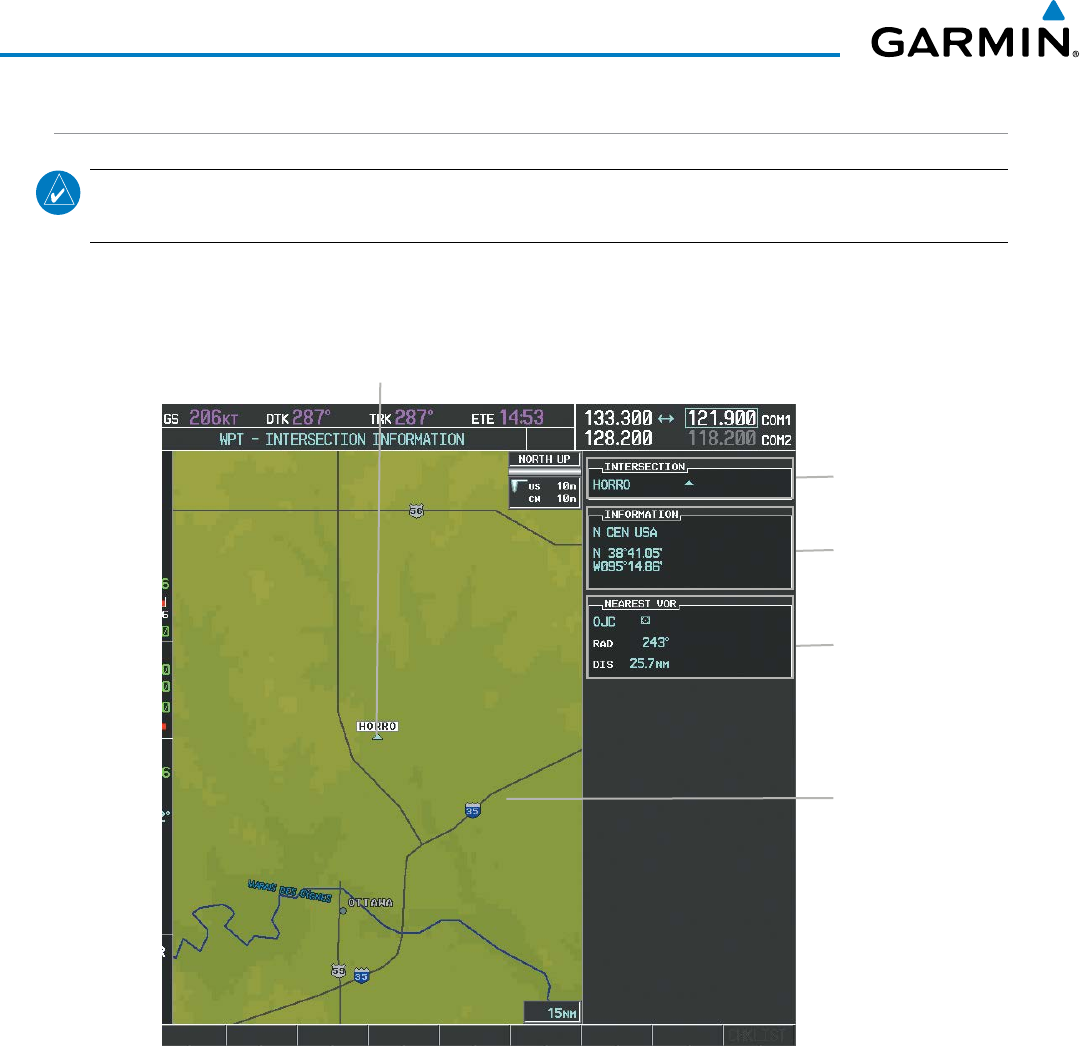Click the HORRO label on the map
This screenshot has height=1046, width=1080.
pos(377,726)
